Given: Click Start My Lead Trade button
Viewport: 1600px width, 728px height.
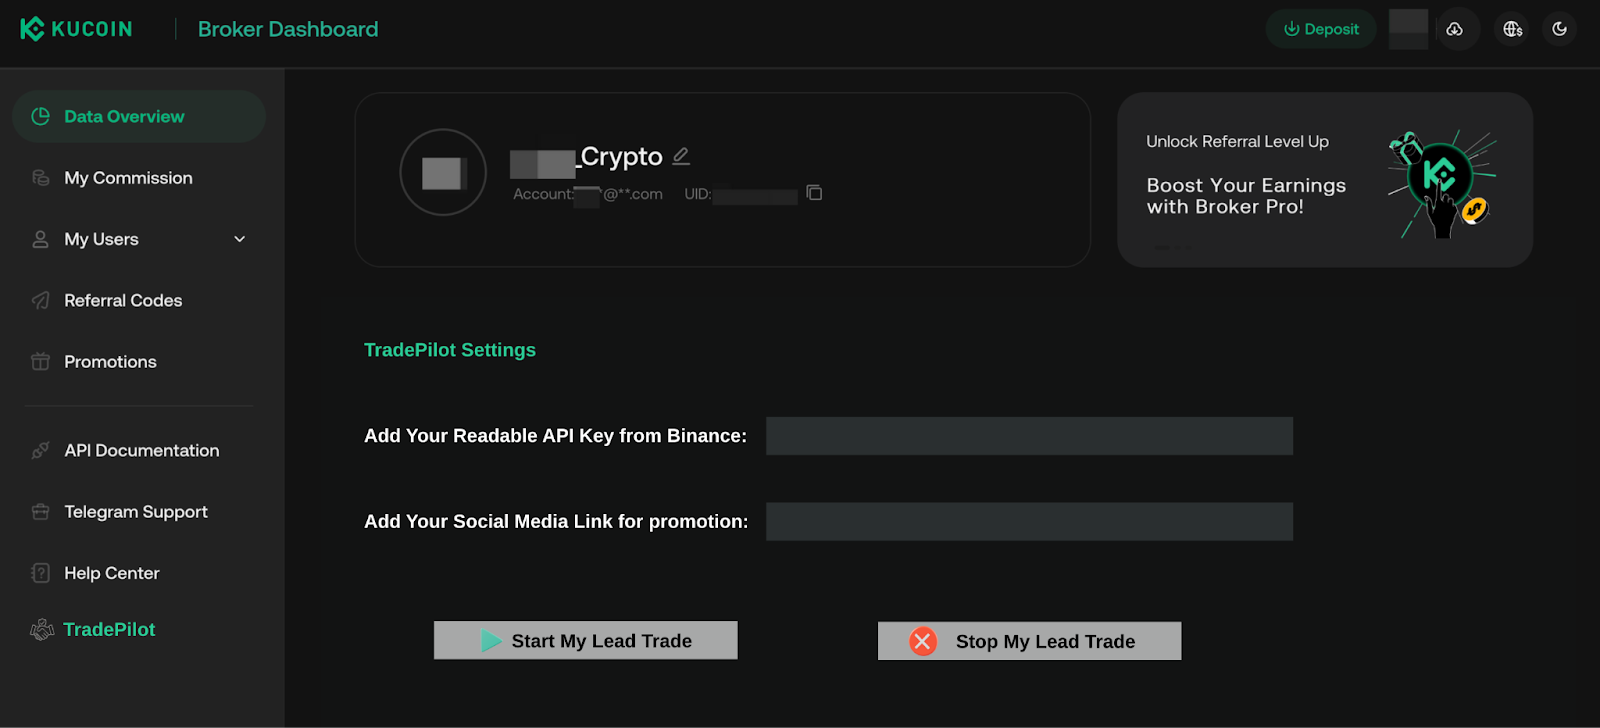Looking at the screenshot, I should 585,641.
